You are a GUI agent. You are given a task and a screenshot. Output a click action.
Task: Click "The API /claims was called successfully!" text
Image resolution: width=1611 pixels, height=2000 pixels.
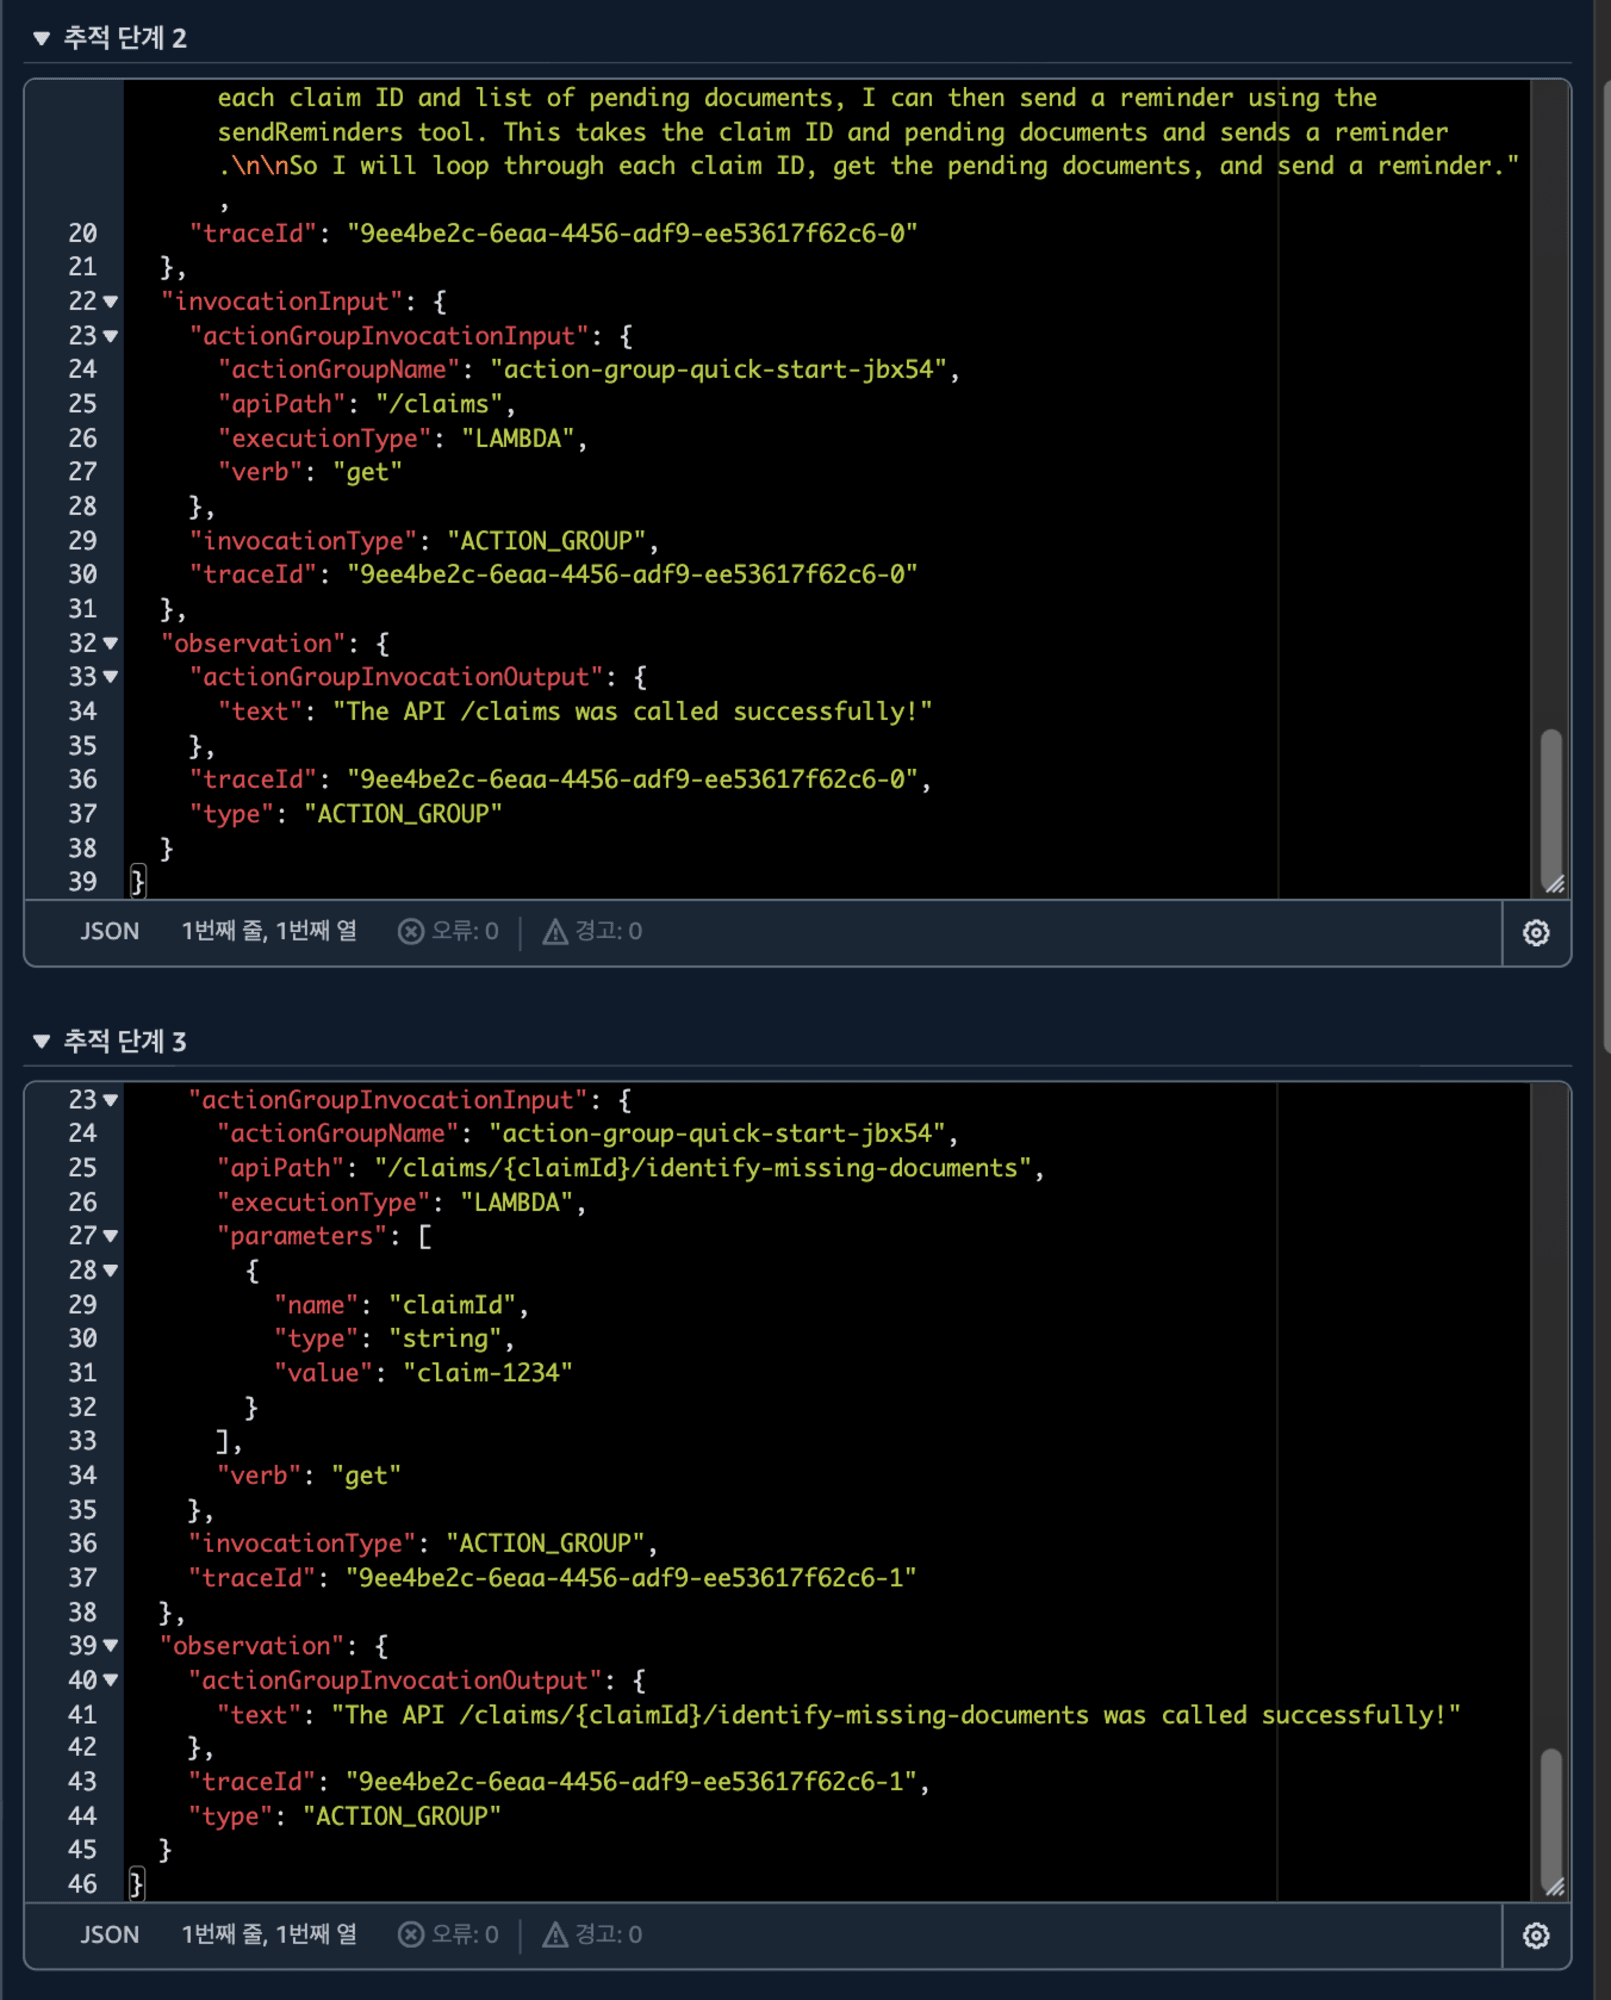click(x=632, y=712)
